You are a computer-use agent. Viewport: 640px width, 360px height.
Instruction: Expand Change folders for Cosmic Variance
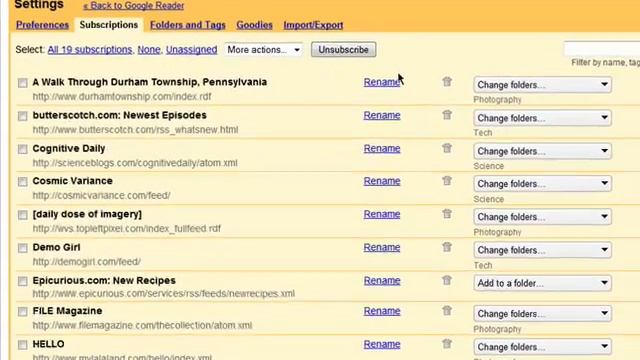pos(542,183)
